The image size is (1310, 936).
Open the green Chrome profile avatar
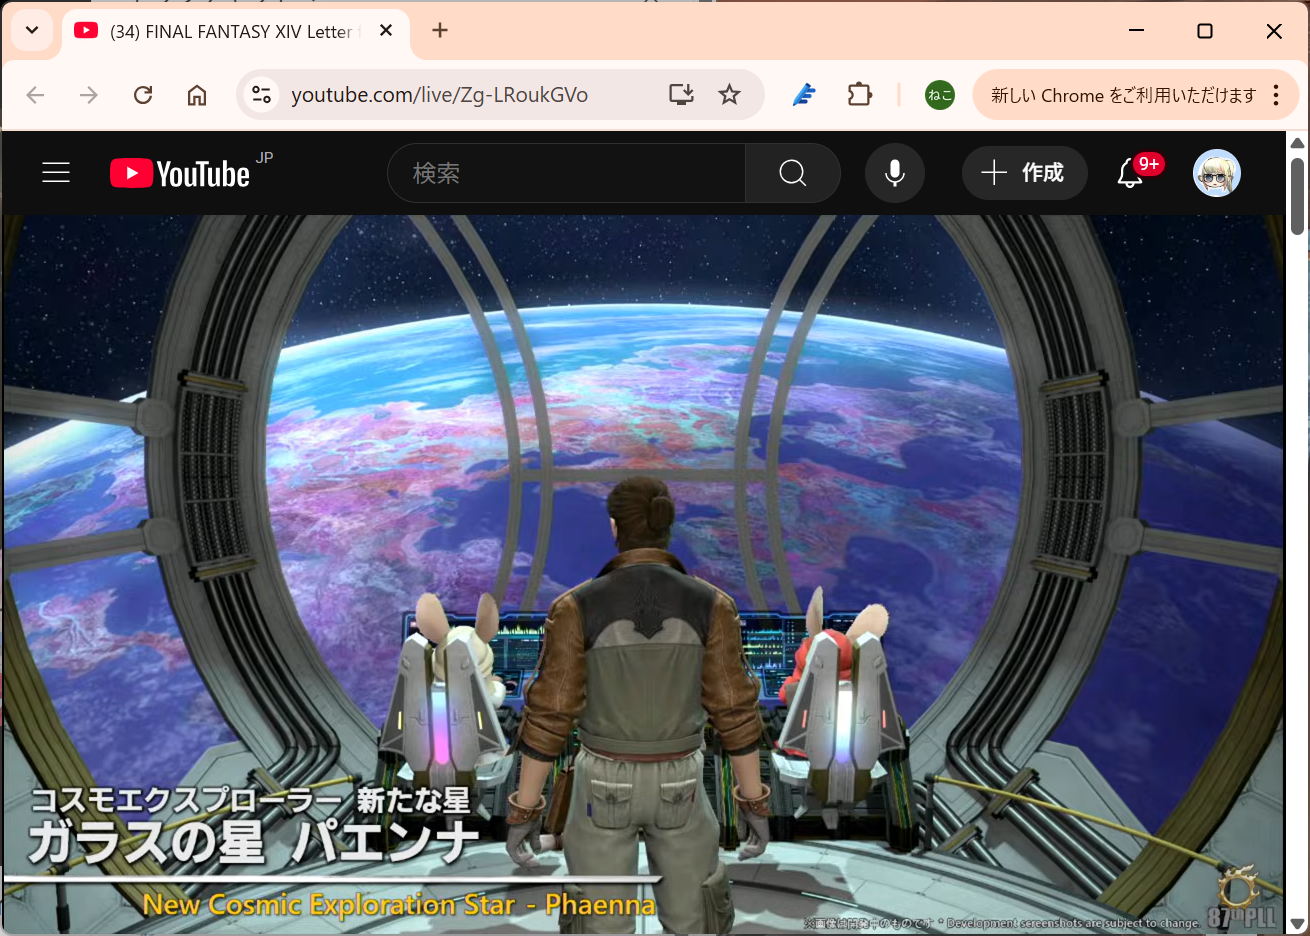pos(940,95)
